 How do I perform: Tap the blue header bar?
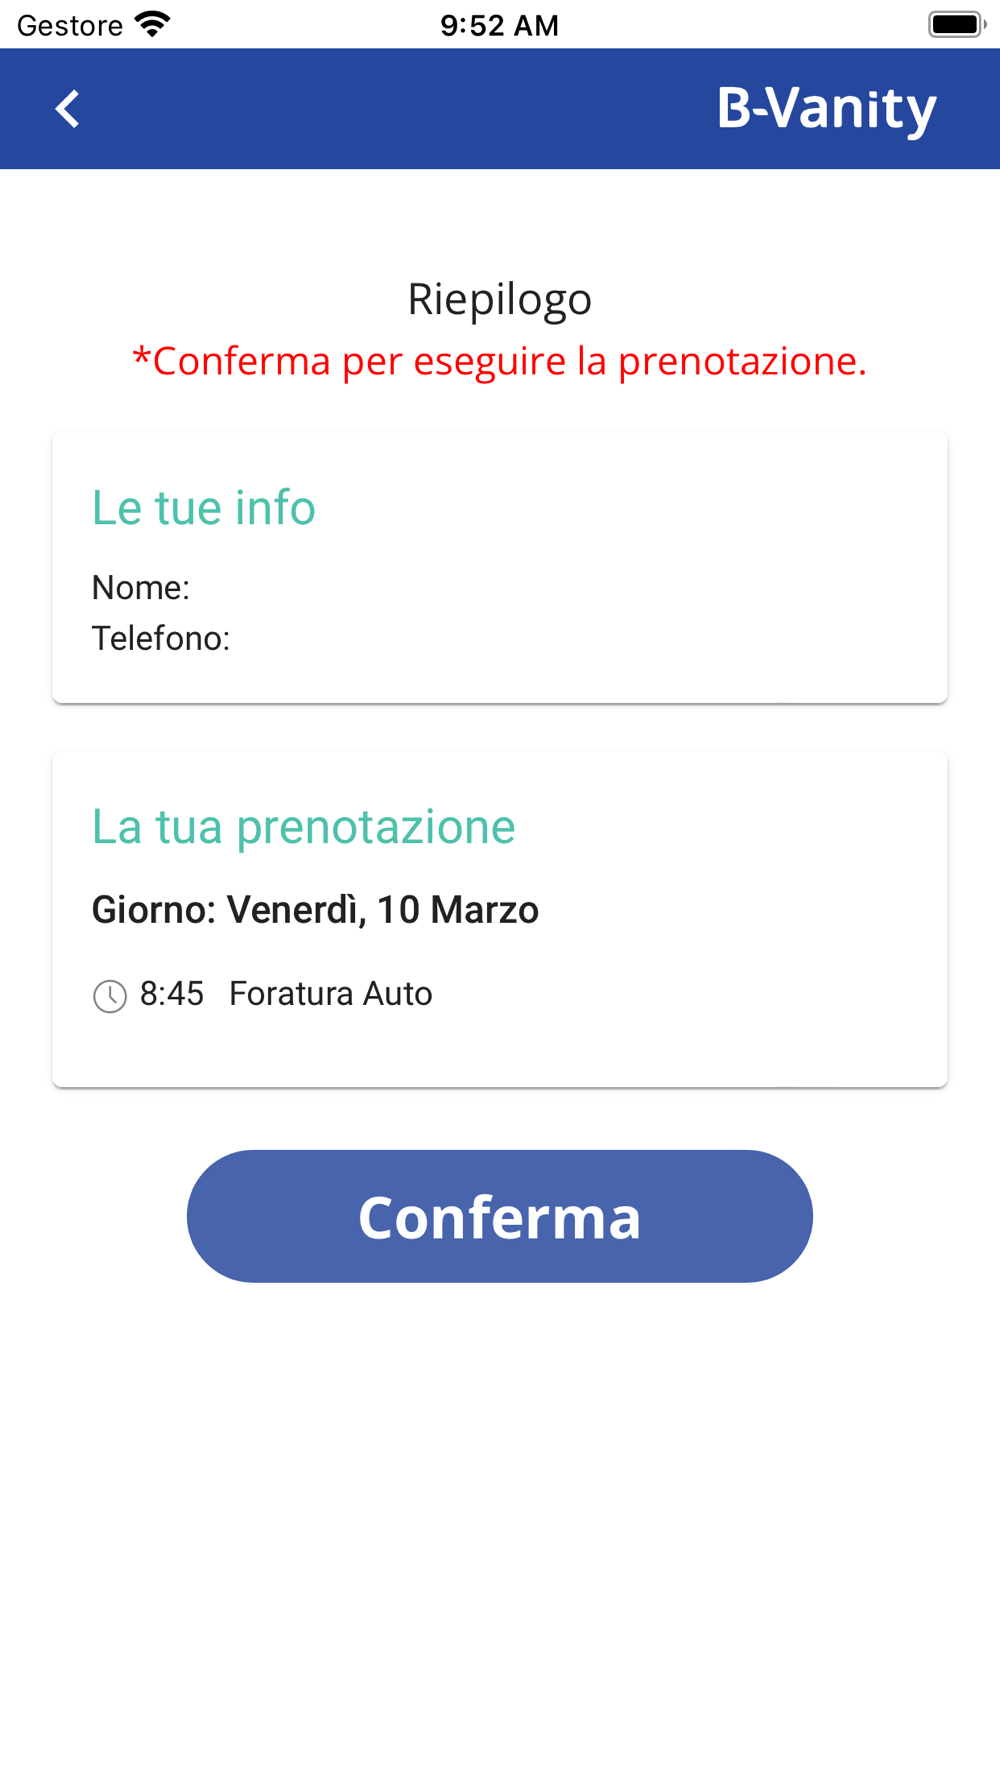(500, 108)
